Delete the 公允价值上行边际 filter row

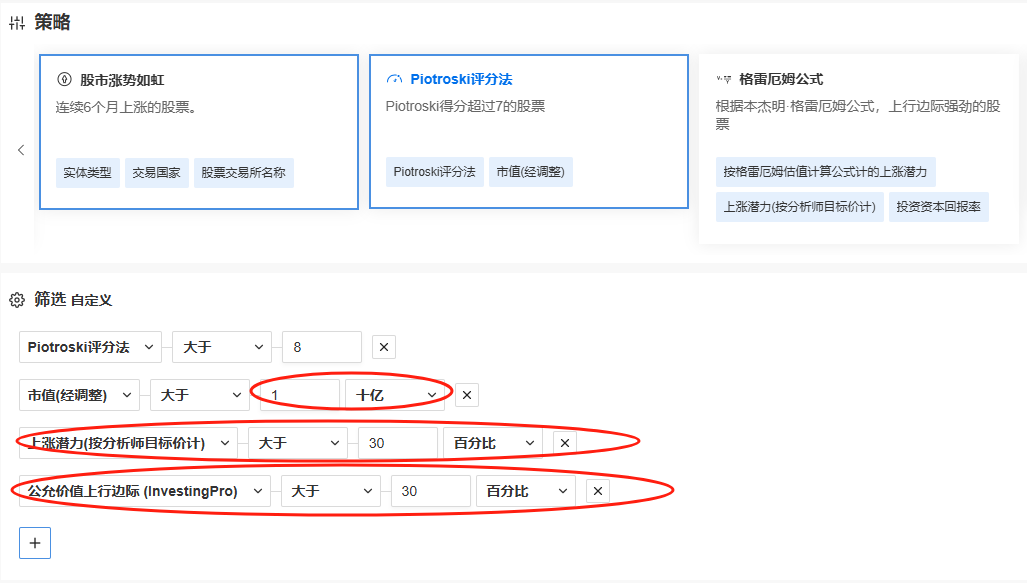coord(597,491)
